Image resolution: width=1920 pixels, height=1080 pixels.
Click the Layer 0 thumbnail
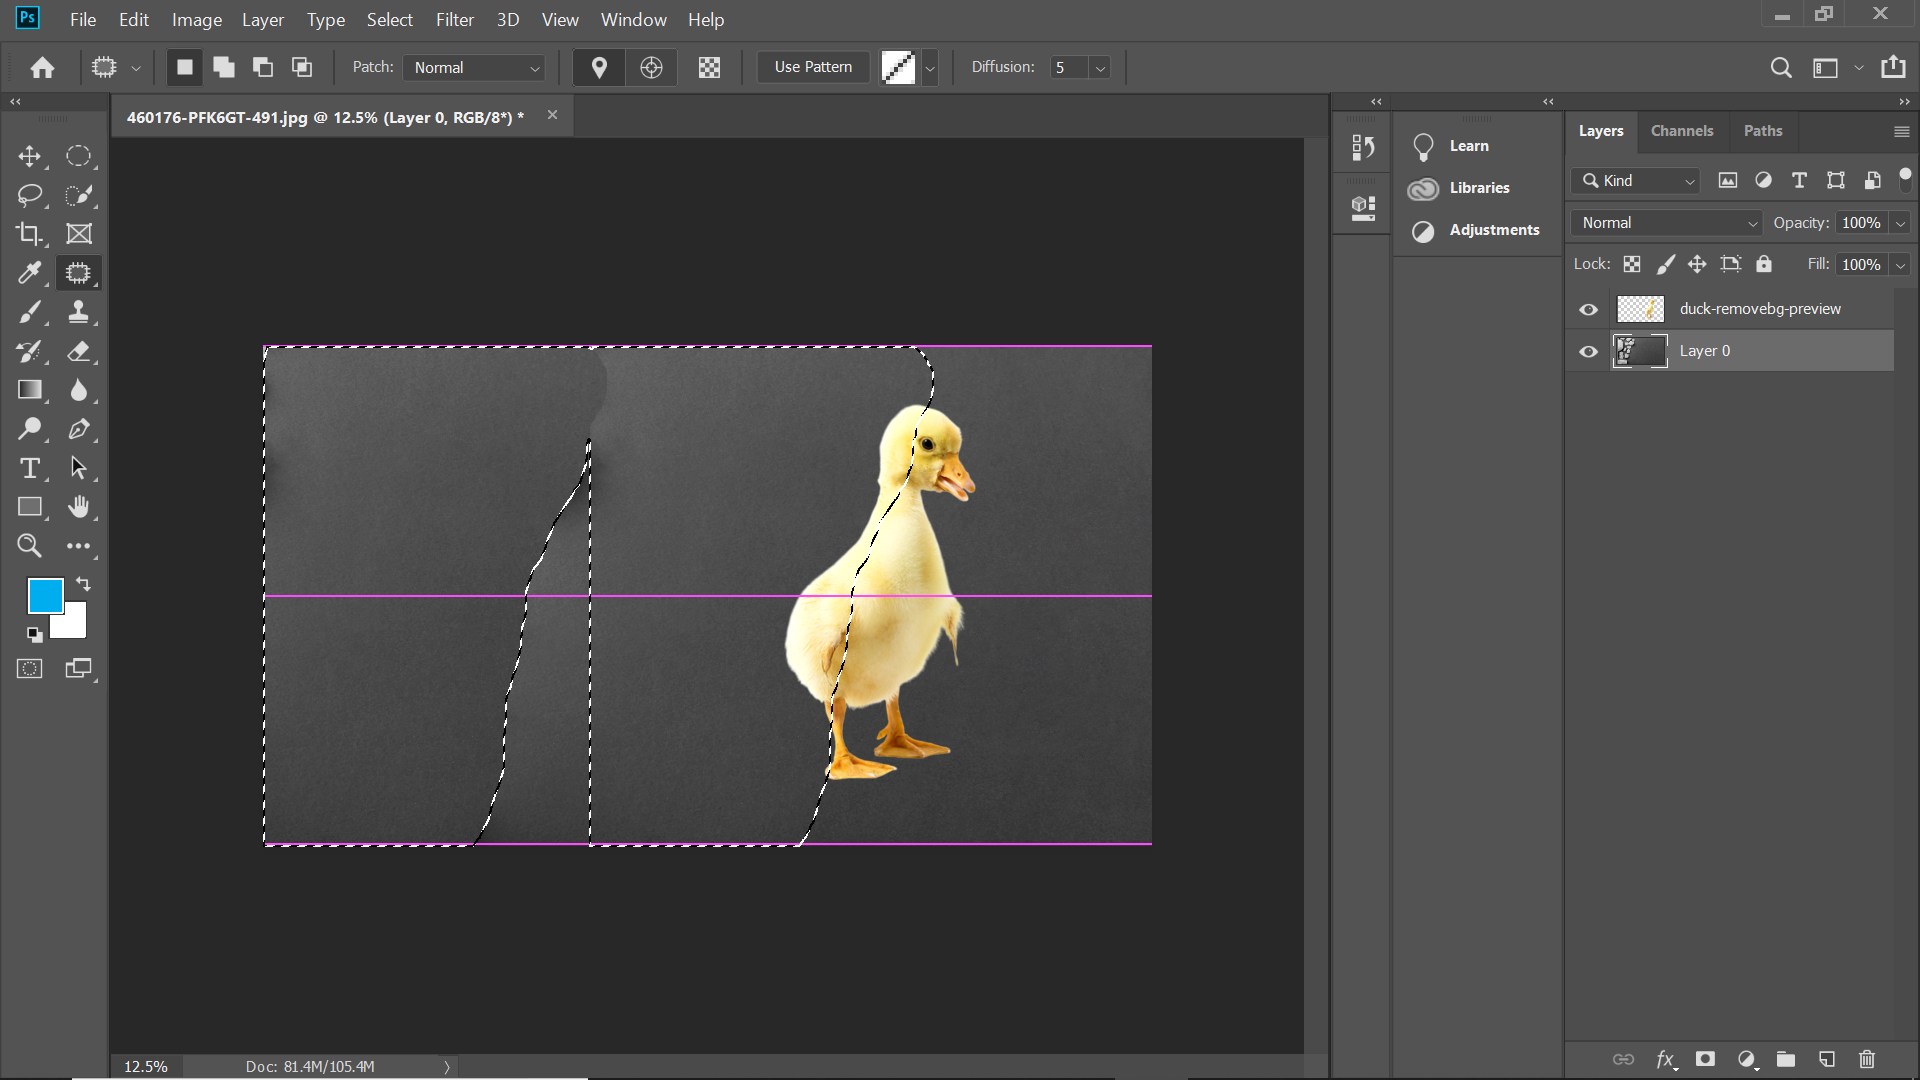click(x=1639, y=351)
